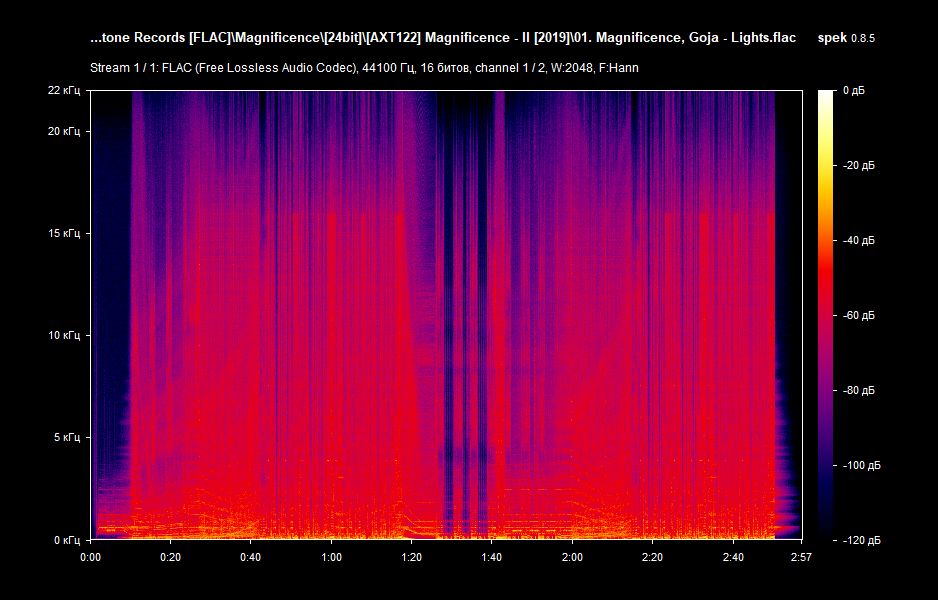Click the 2:00 time axis label
Viewport: 938px width, 600px height.
tap(572, 558)
